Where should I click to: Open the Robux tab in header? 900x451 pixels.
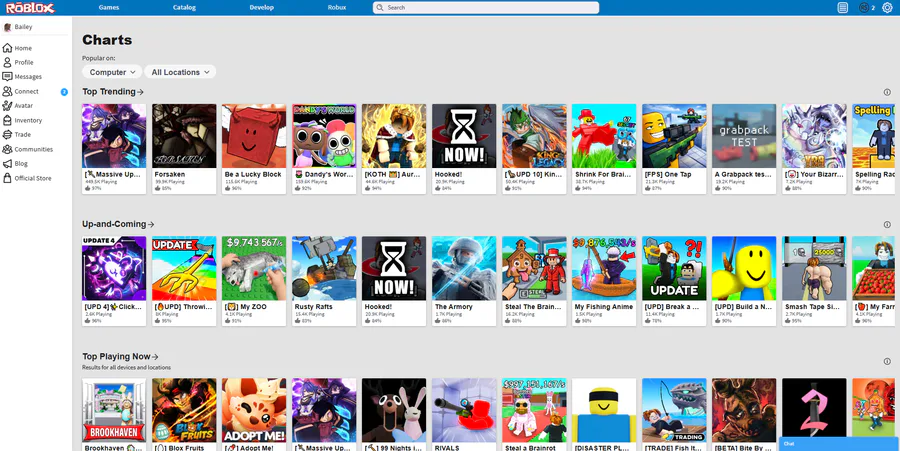[337, 7]
